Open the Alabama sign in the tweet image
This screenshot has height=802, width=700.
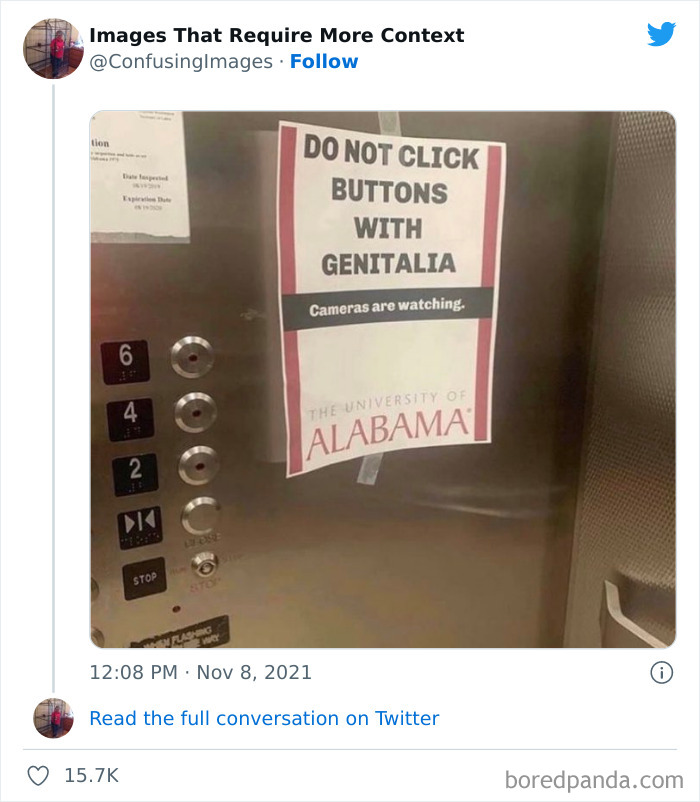pos(390,299)
